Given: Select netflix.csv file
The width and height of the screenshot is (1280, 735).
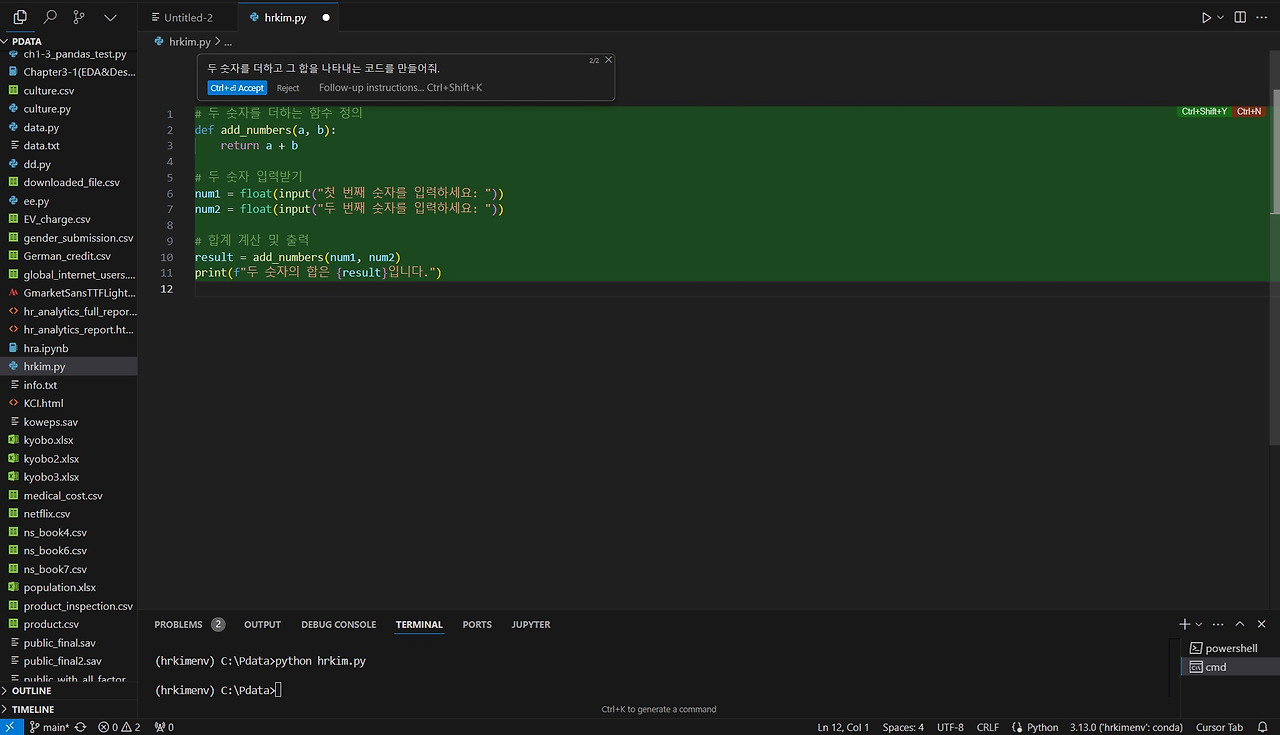Looking at the screenshot, I should (x=69, y=514).
